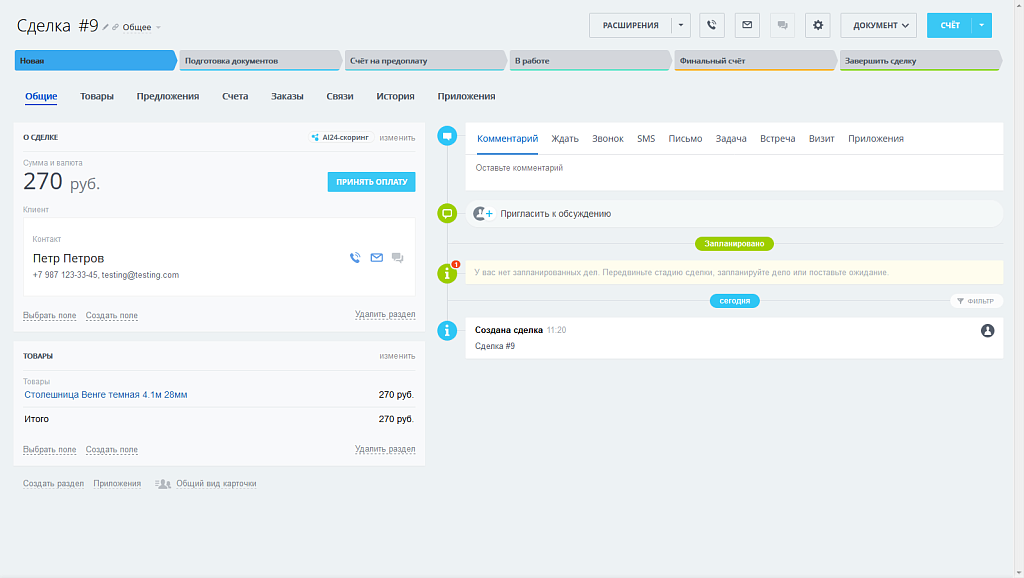Email Петр Петров via the envelope icon
The width and height of the screenshot is (1024, 578).
(376, 257)
